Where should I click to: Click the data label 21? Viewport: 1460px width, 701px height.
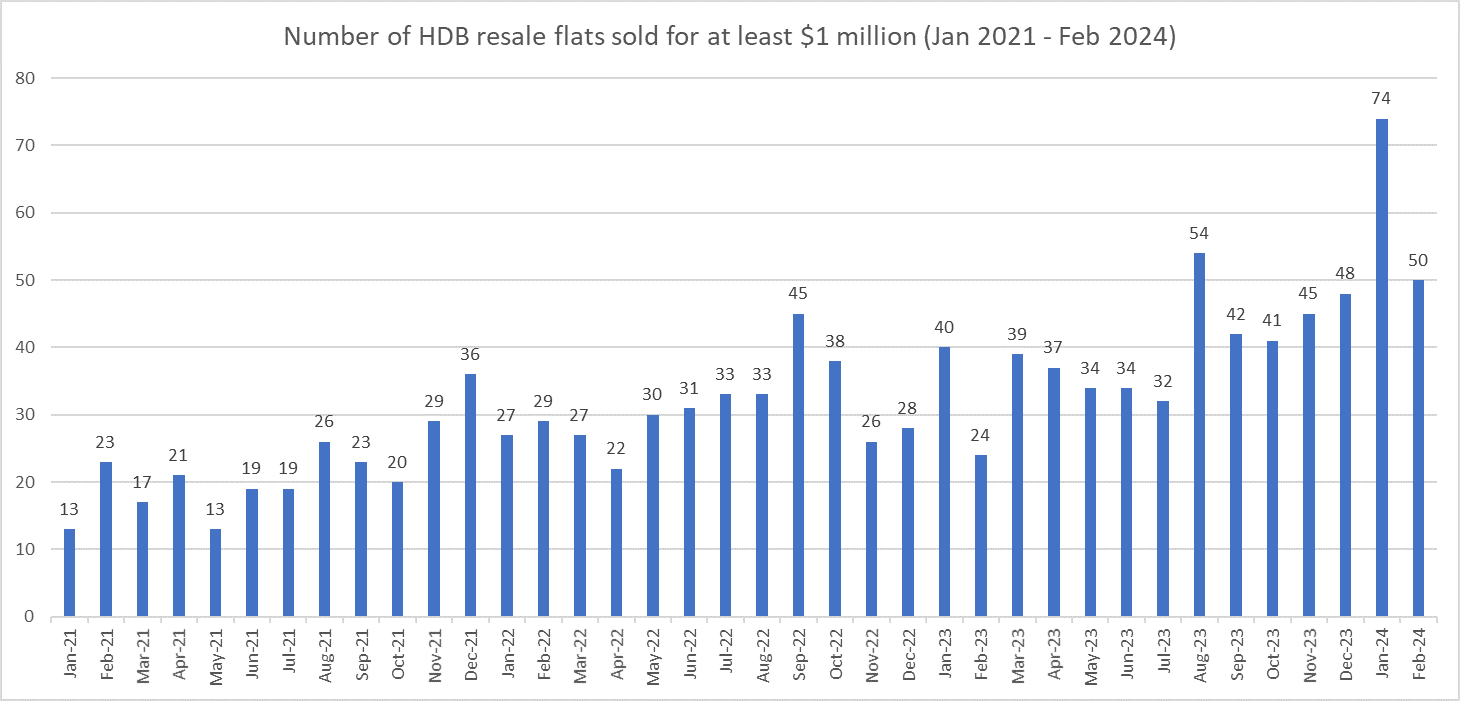point(178,455)
